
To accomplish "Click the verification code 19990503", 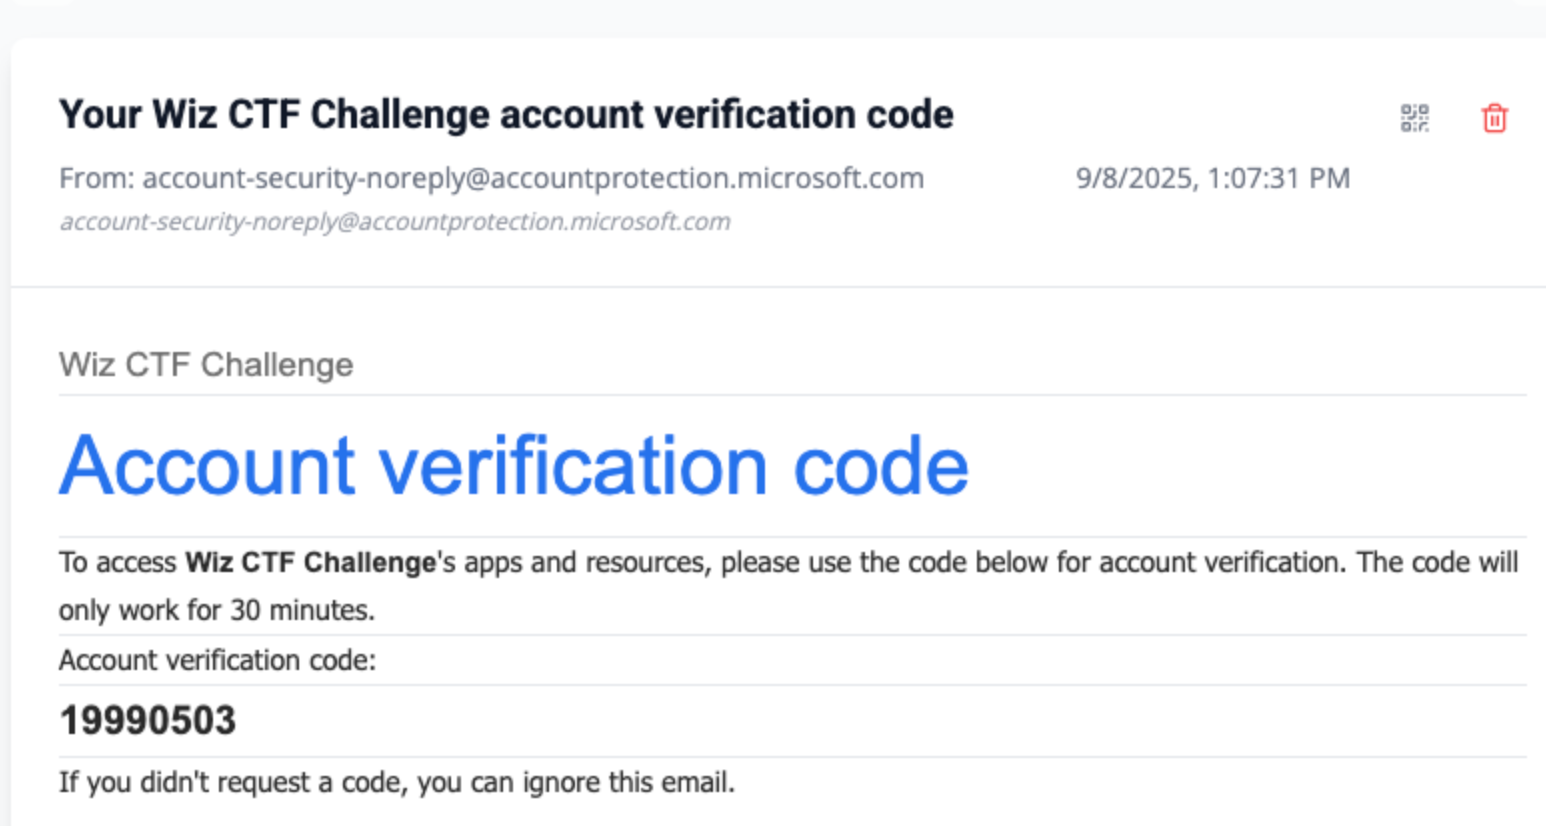I will (x=147, y=721).
